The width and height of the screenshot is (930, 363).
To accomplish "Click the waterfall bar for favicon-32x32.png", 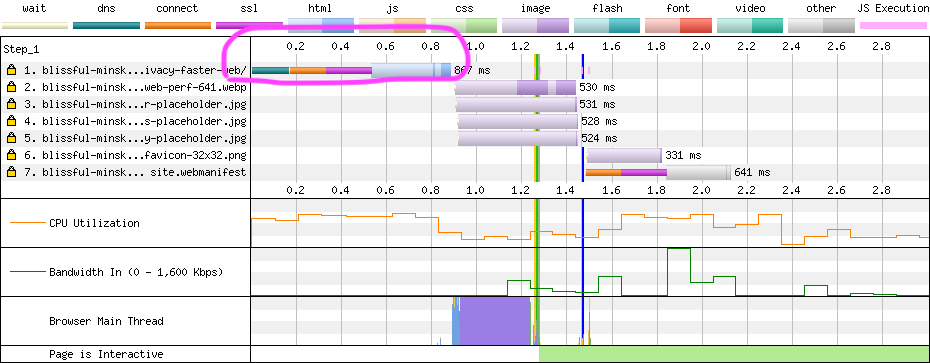I will click(624, 155).
